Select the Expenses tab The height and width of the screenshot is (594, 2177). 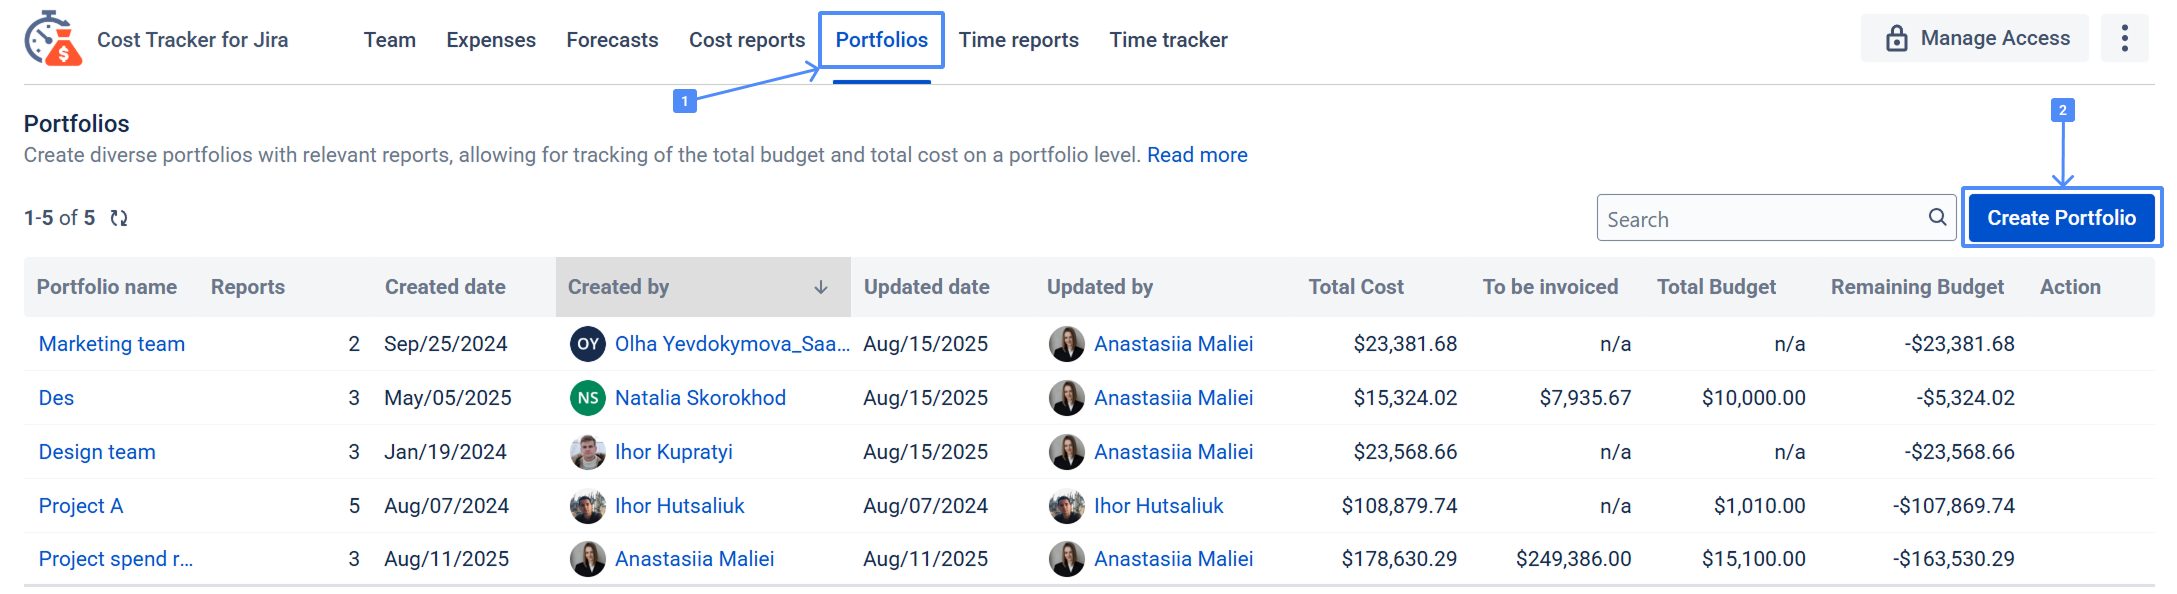pos(490,40)
